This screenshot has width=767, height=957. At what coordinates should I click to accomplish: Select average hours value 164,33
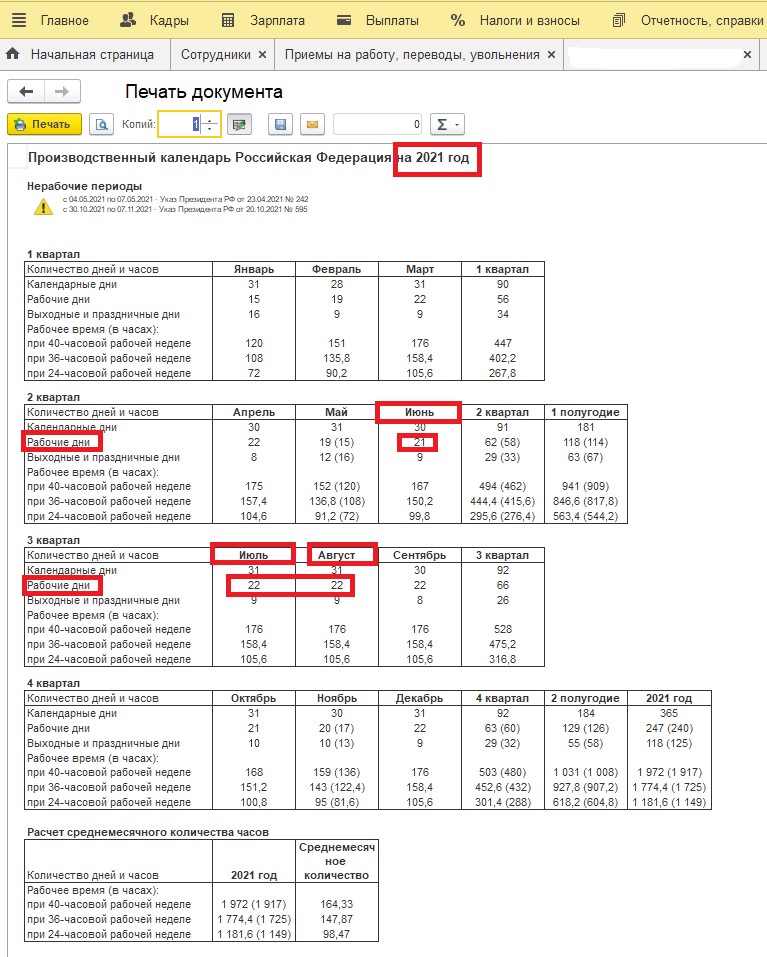pyautogui.click(x=337, y=904)
